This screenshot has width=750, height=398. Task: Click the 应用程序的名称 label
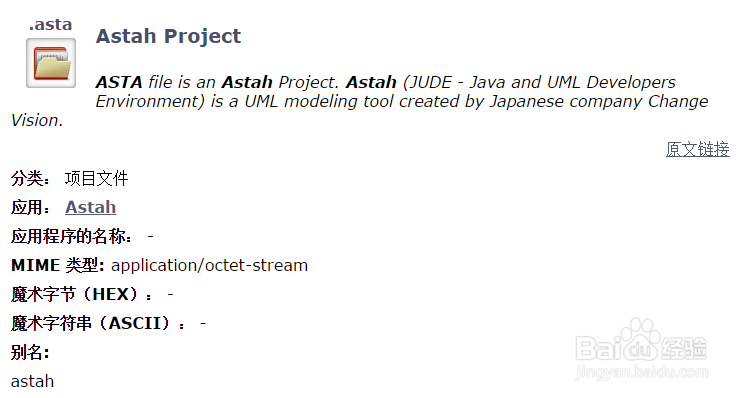(71, 236)
